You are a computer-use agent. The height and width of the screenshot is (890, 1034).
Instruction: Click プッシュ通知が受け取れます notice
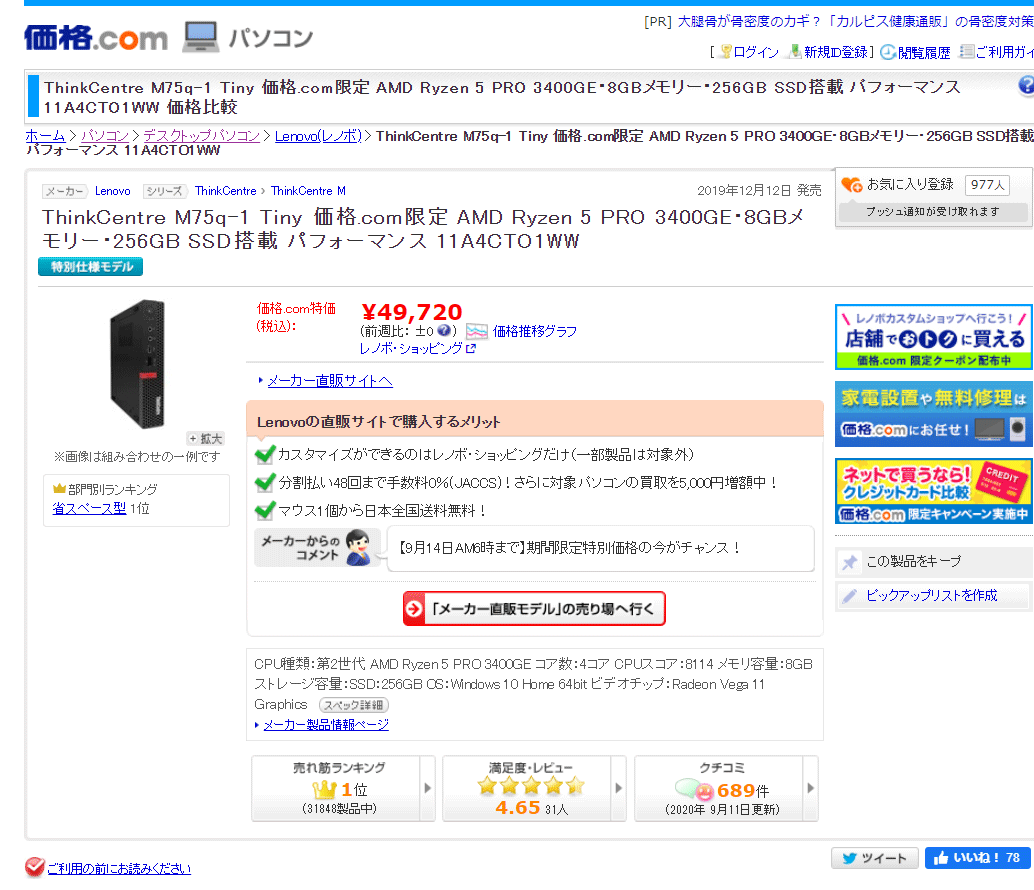pyautogui.click(x=932, y=212)
